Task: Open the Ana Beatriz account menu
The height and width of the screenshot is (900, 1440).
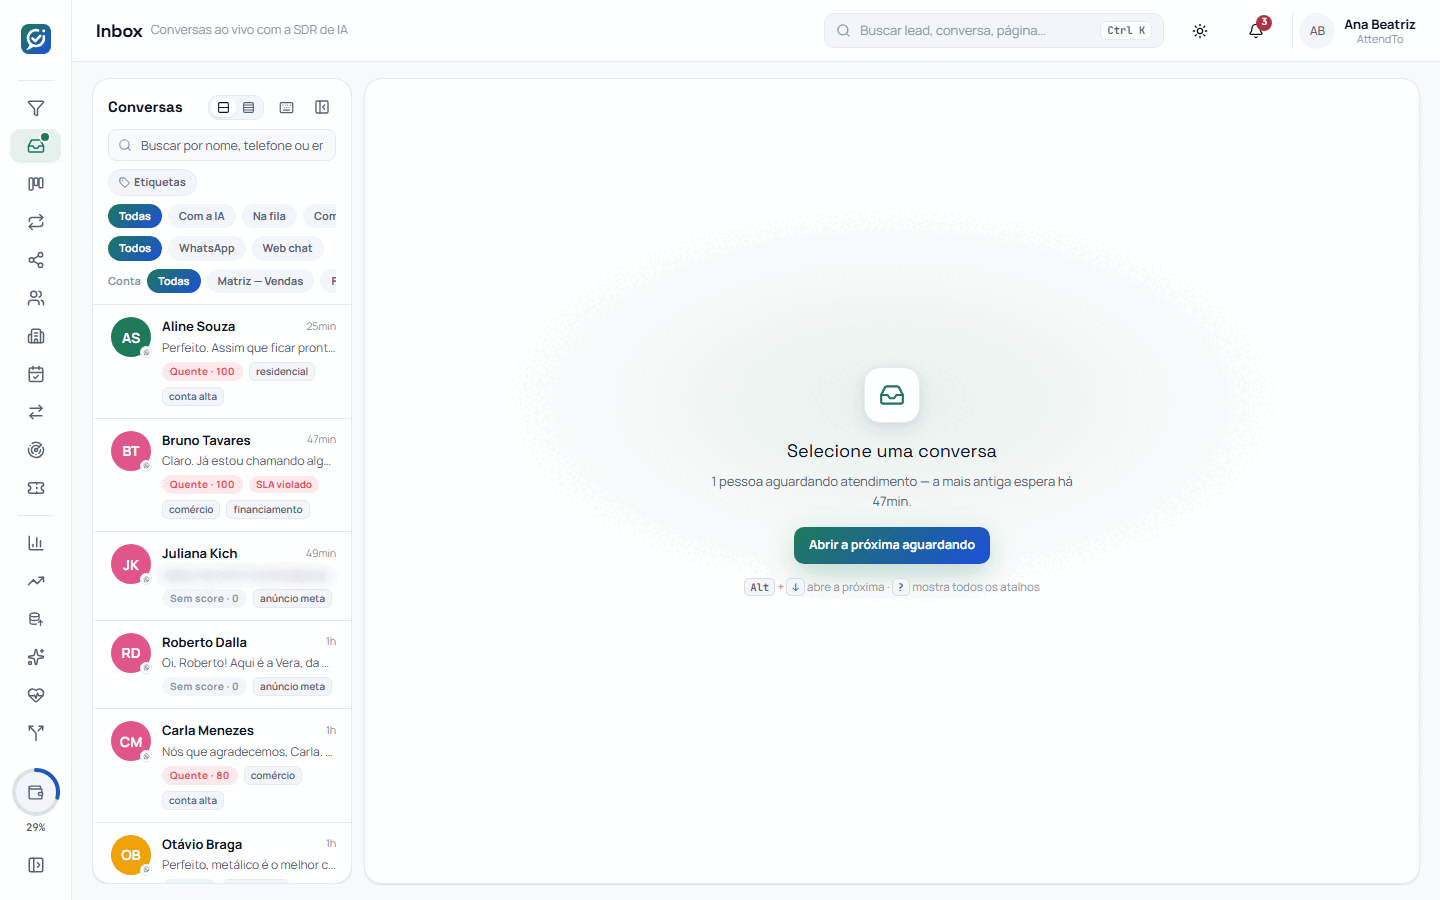Action: [1358, 31]
